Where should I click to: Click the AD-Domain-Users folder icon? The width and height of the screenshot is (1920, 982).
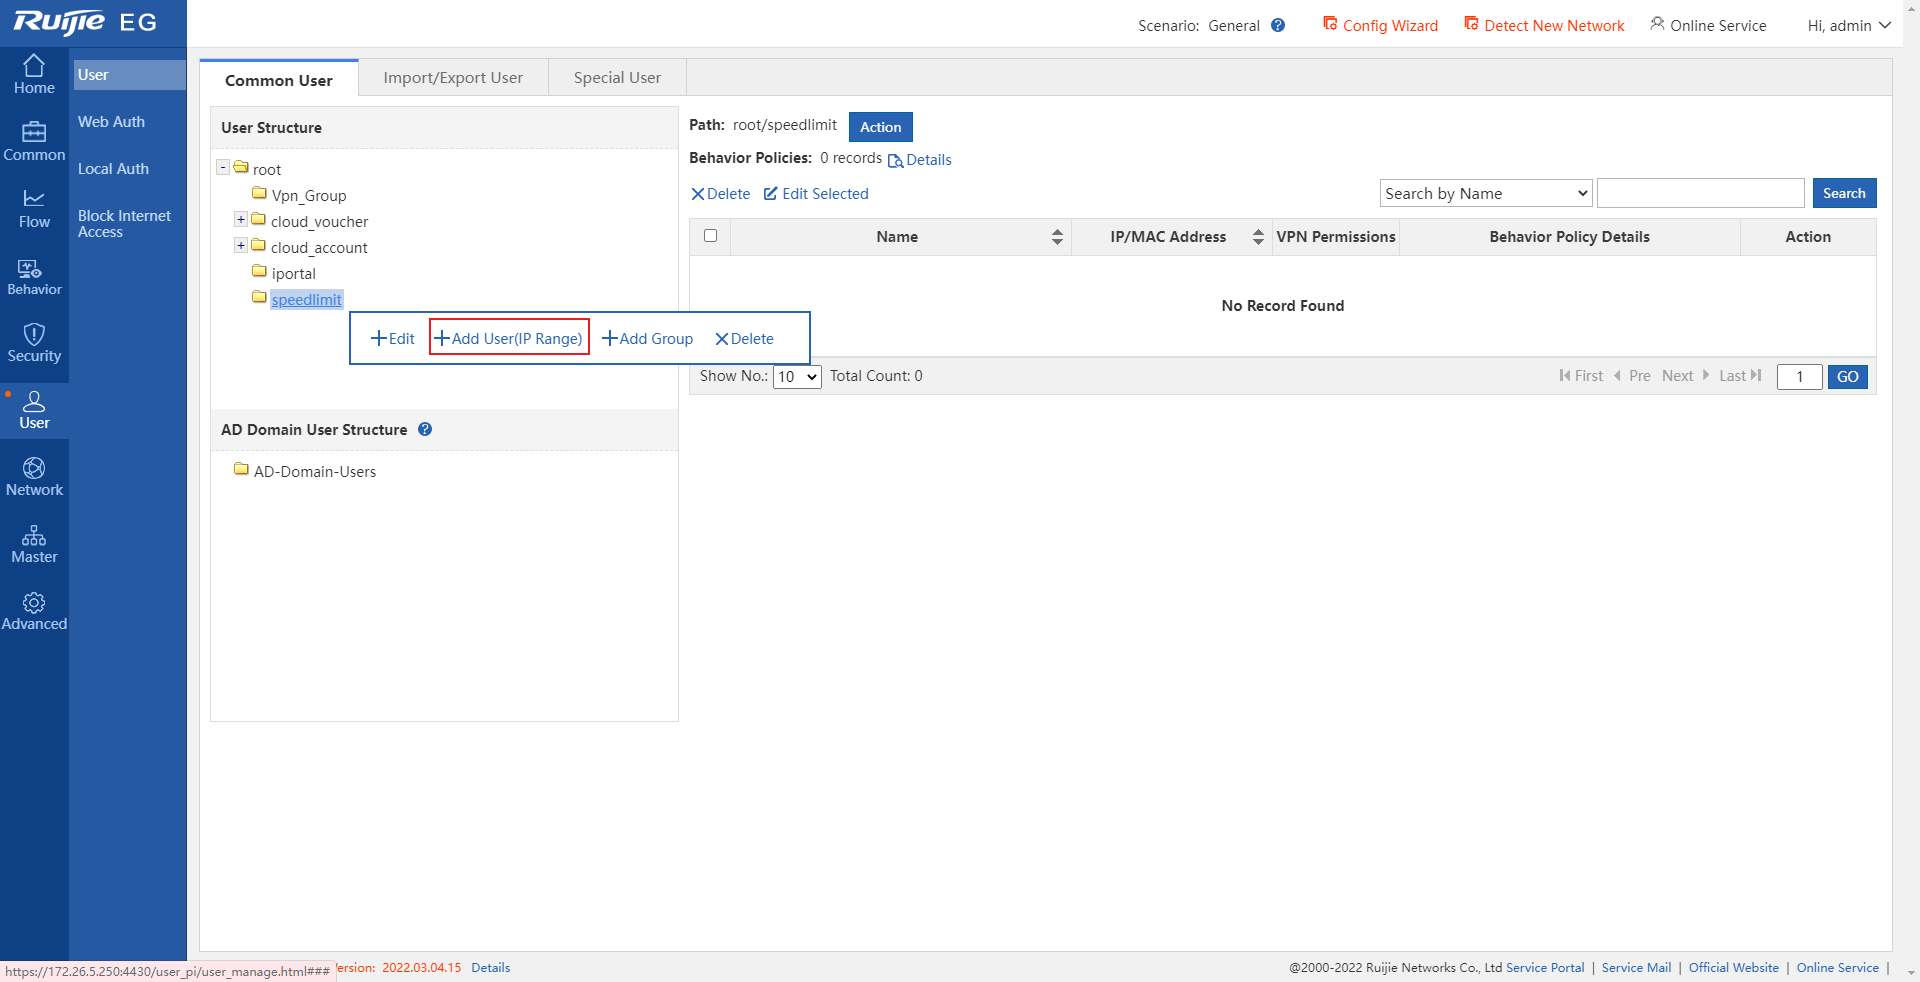(x=241, y=469)
